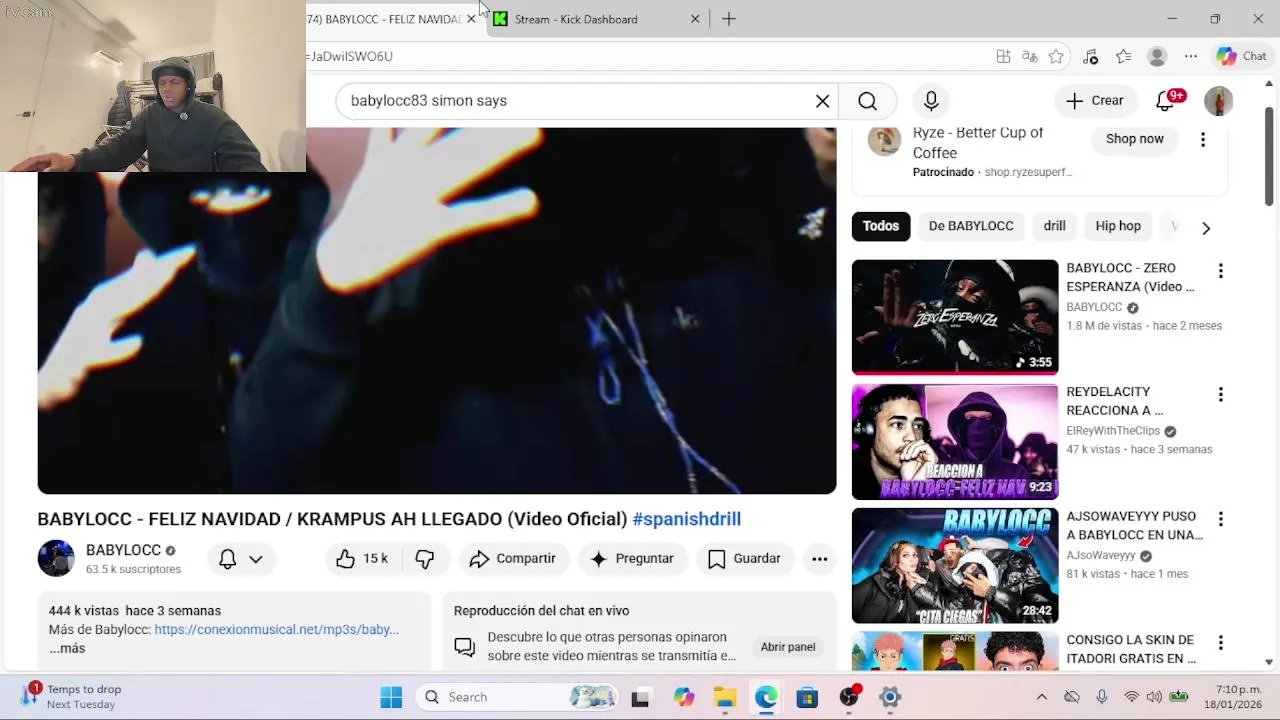The height and width of the screenshot is (720, 1280).
Task: Open Microsoft Store from the taskbar
Action: click(x=807, y=697)
